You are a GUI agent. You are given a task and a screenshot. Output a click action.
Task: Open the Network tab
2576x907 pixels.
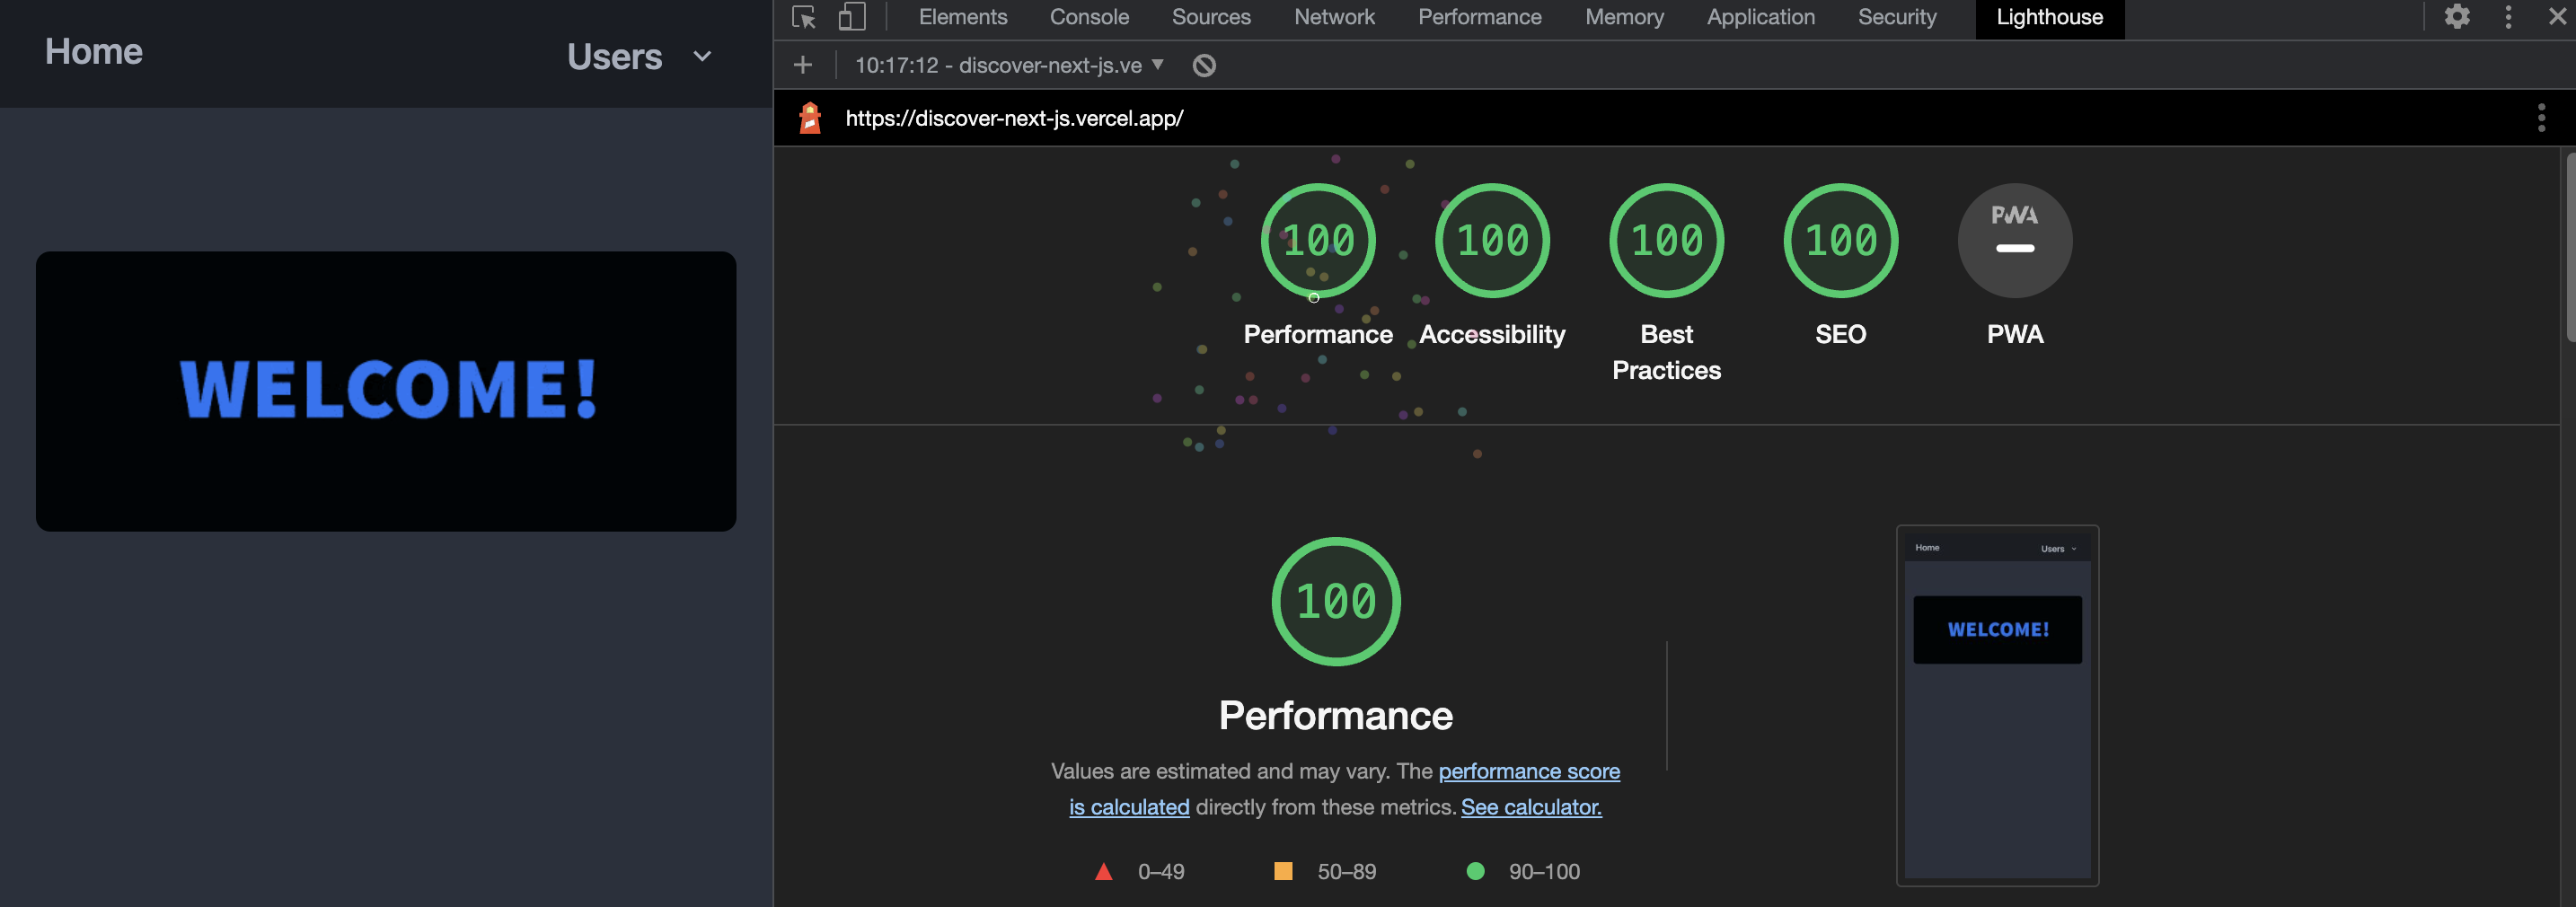pos(1334,17)
